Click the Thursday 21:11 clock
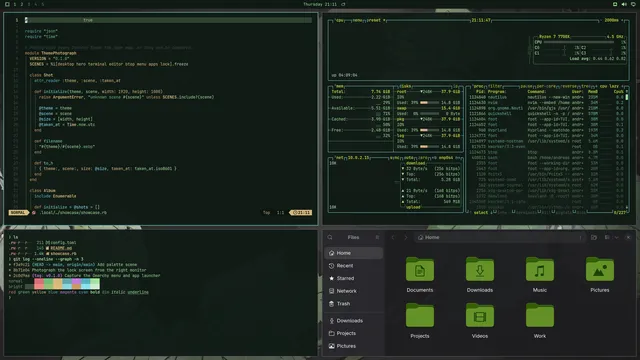 coord(320,4)
